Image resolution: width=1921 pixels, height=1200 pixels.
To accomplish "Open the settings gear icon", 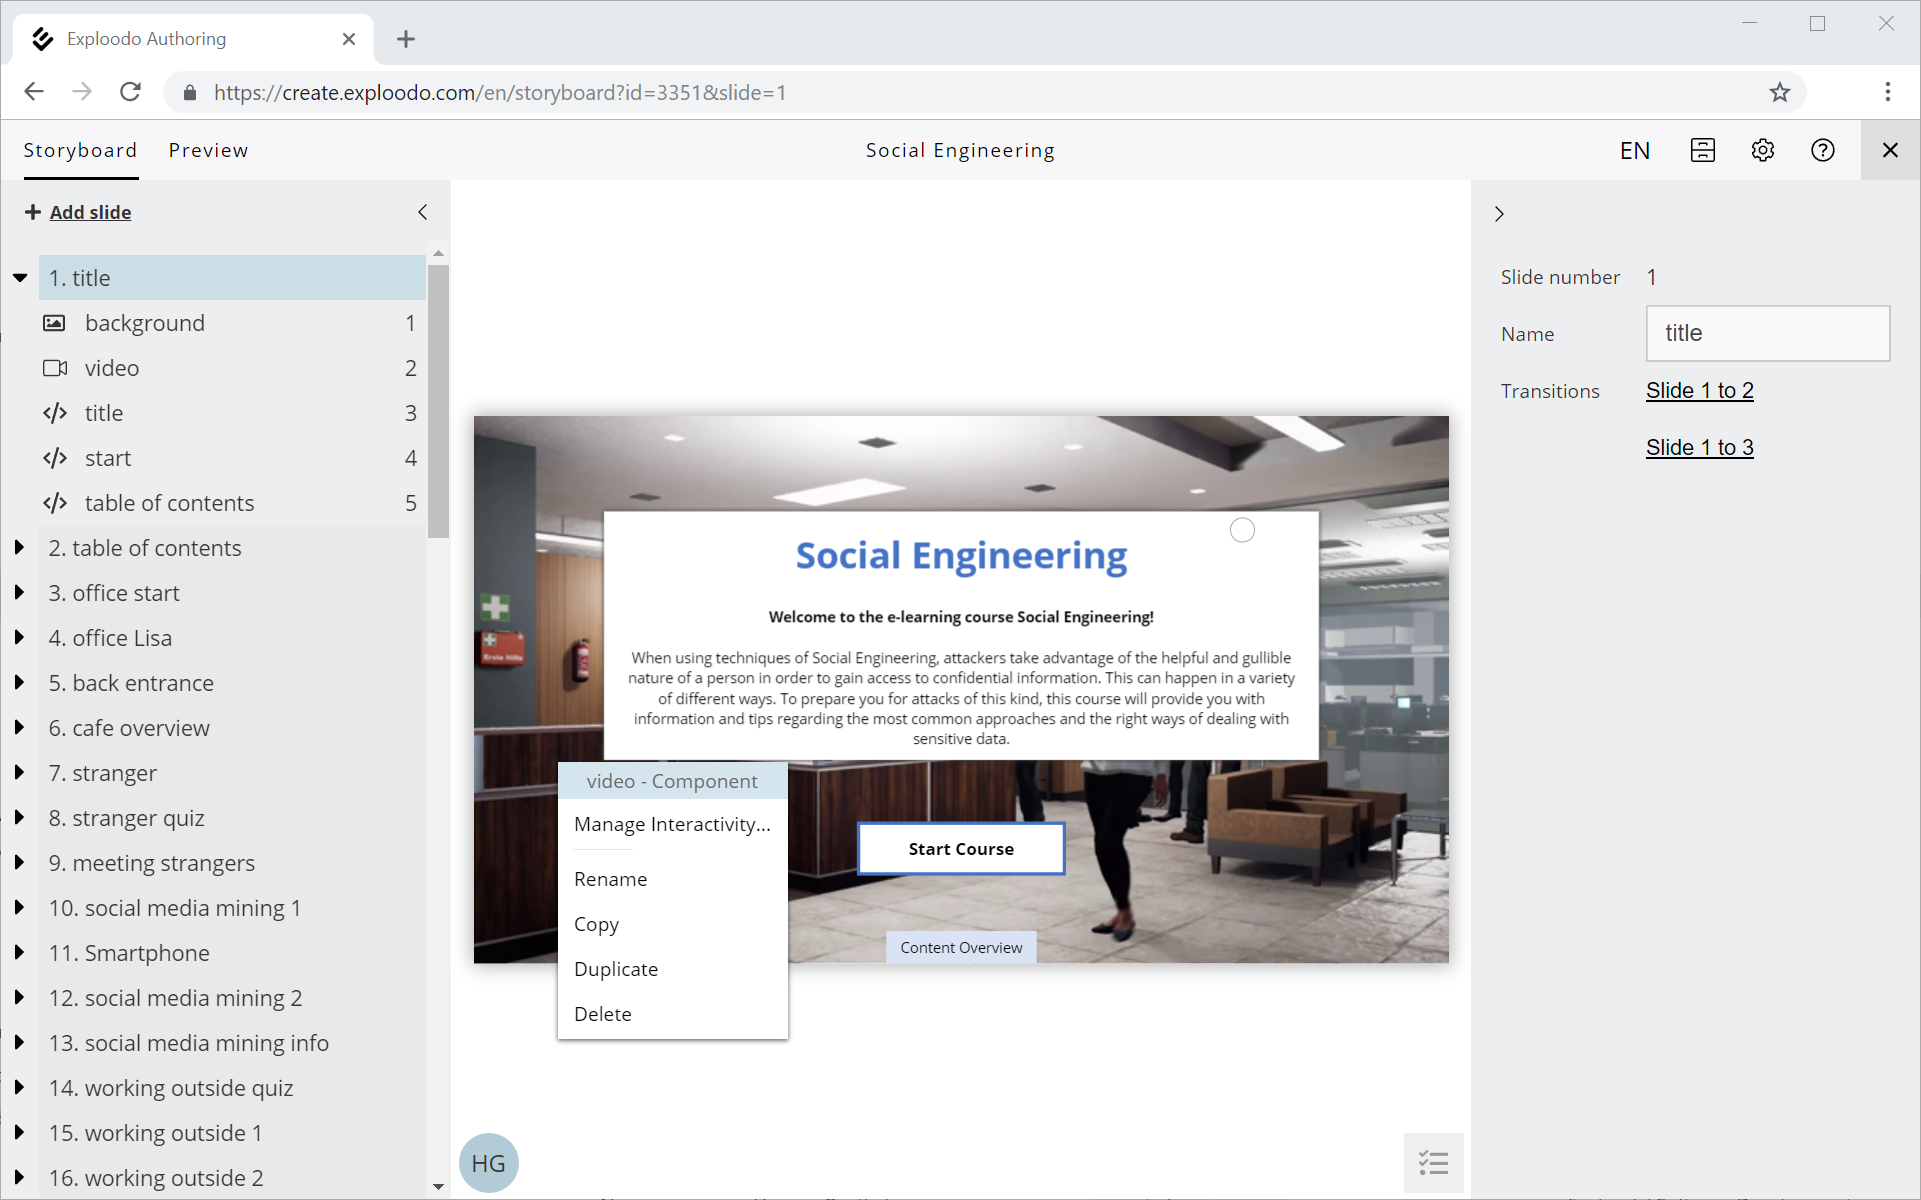I will [1762, 150].
